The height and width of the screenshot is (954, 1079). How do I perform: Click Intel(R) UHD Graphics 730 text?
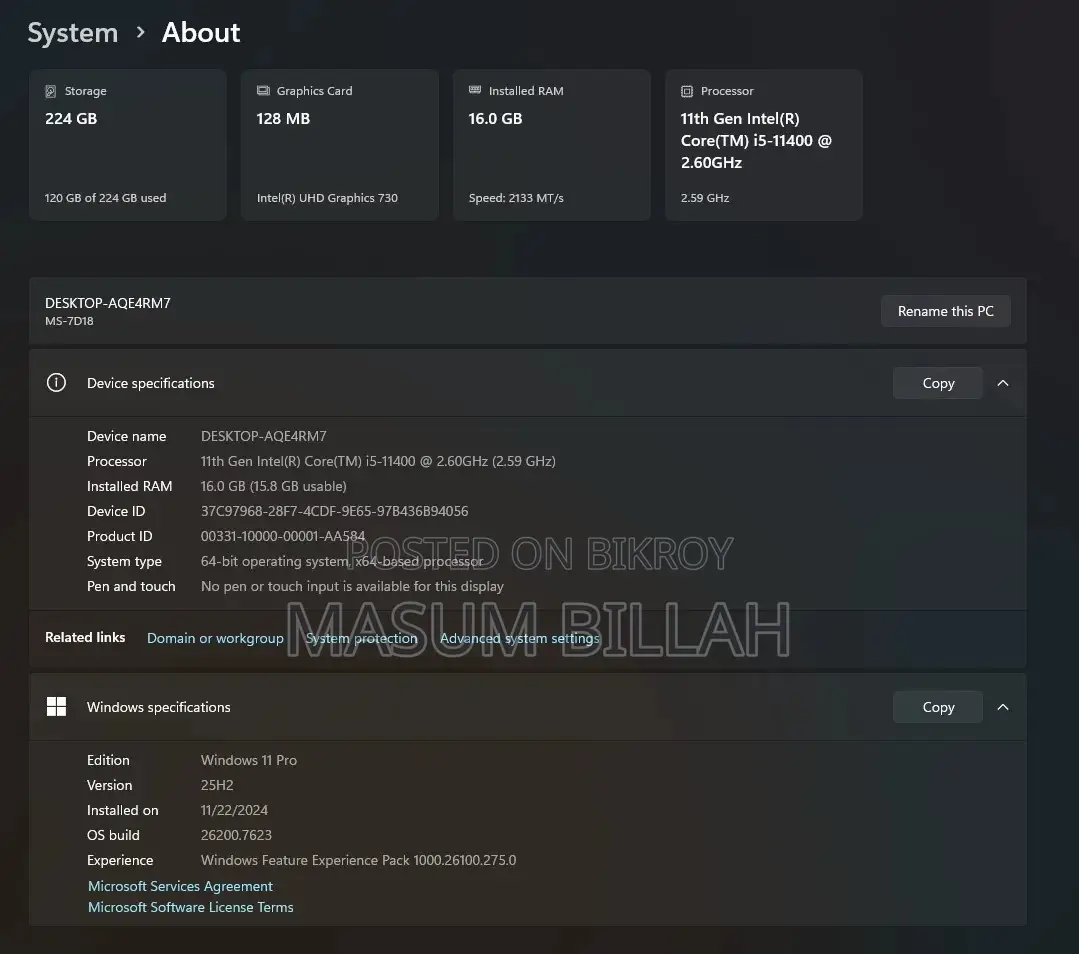pos(328,198)
